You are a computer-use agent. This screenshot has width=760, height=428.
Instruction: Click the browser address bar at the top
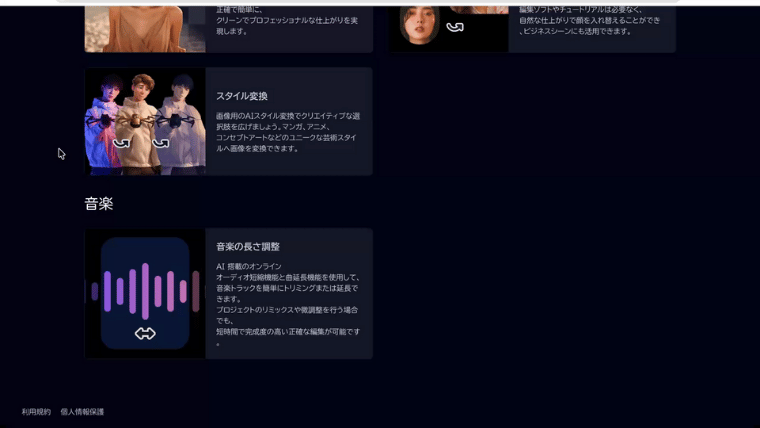pos(380,2)
